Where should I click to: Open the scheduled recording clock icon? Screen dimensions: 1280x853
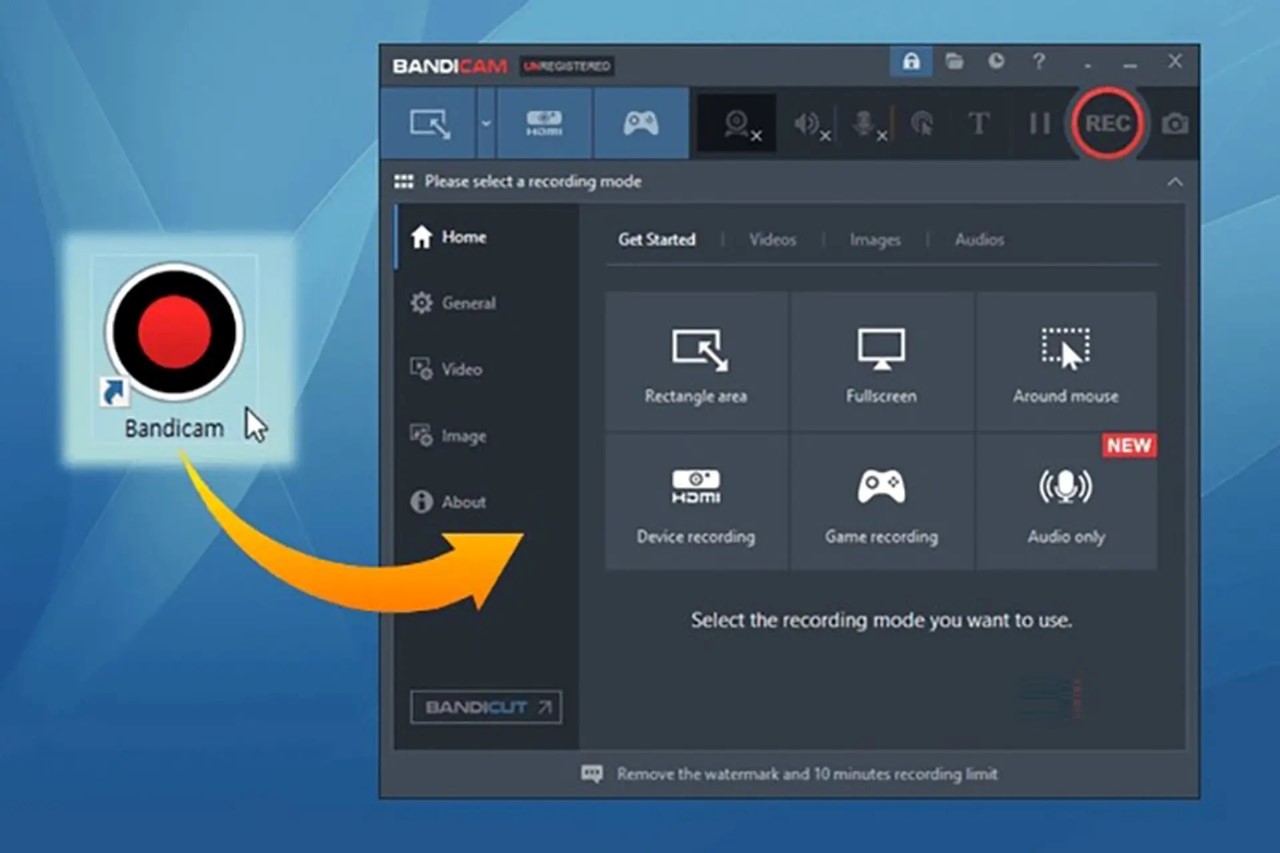coord(996,62)
